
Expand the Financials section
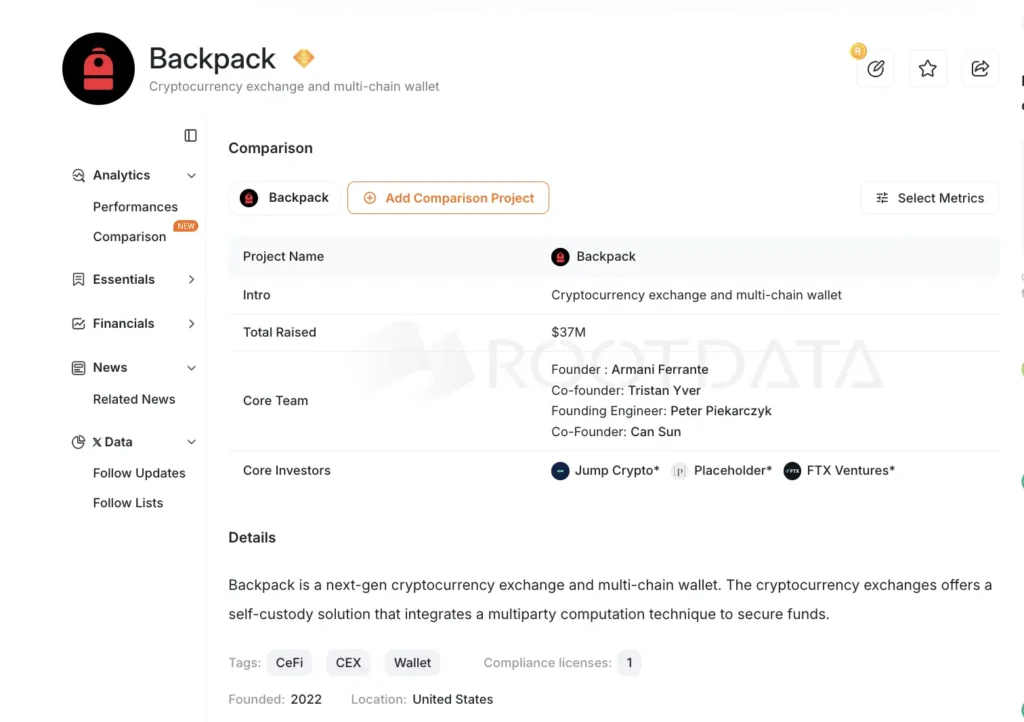click(x=191, y=324)
